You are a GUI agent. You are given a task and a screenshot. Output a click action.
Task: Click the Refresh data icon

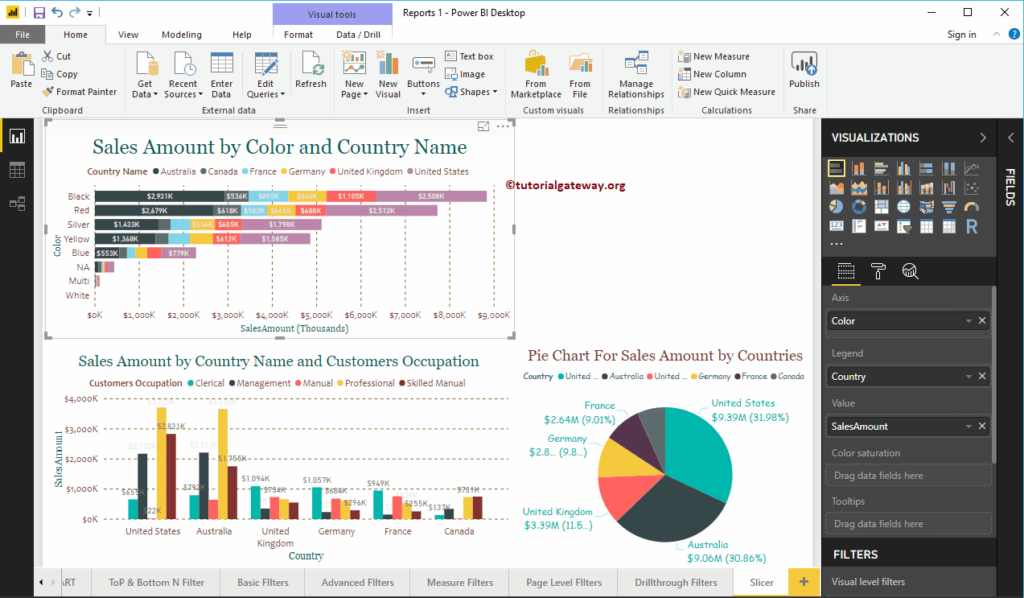(x=311, y=71)
